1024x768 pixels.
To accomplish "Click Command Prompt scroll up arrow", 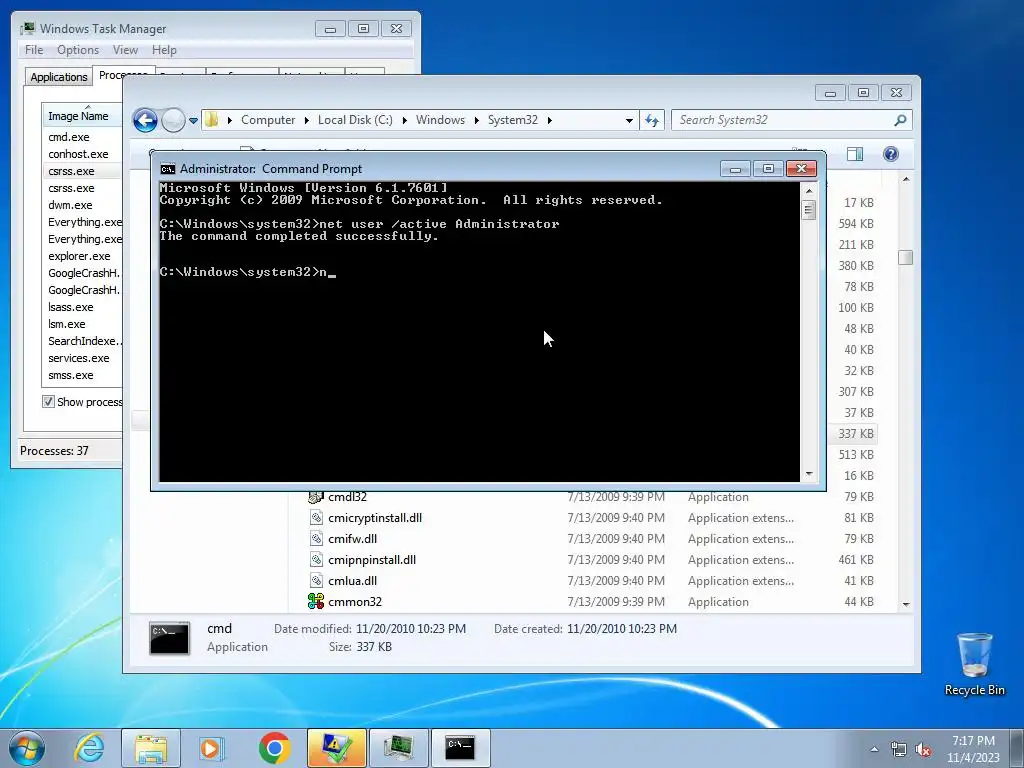I will pos(809,191).
